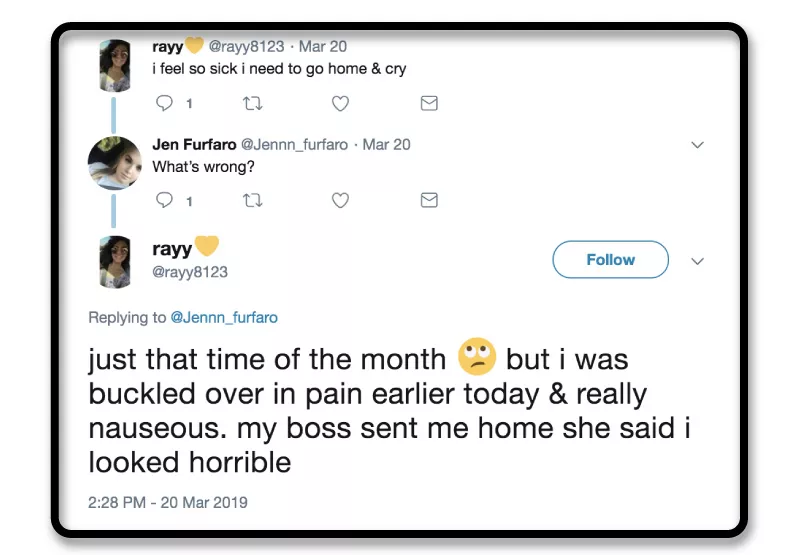The image size is (800, 555).
Task: Open @Jennn_furfaro link in 'Replying to'
Action: (224, 317)
